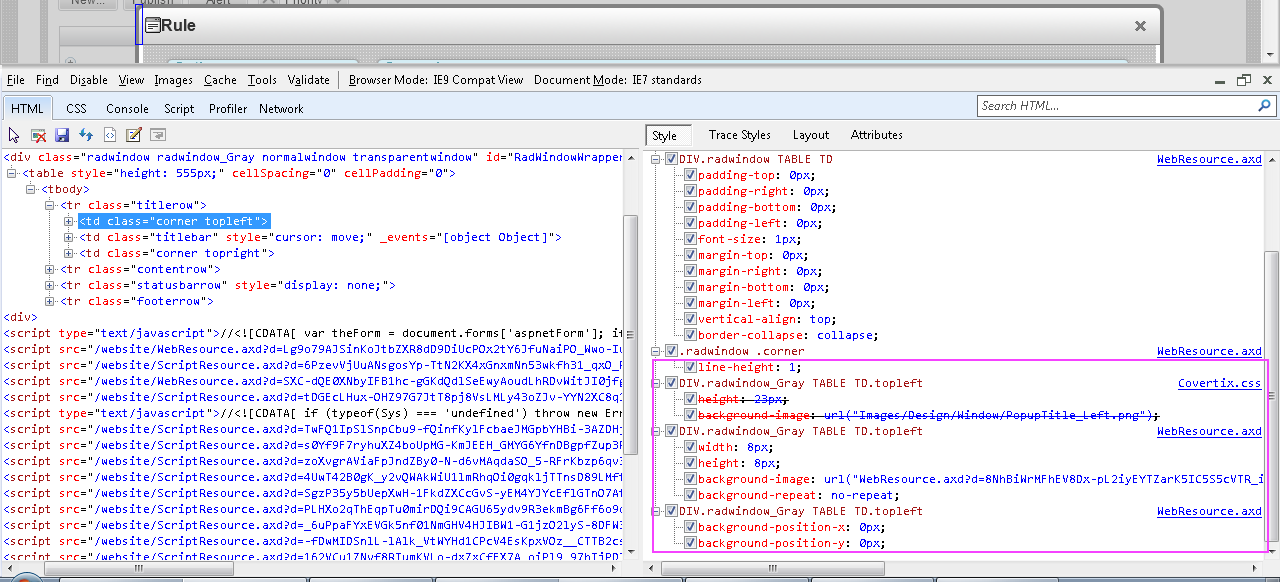The image size is (1280, 582).
Task: Close the Rule dialog with its X
Action: [x=1140, y=26]
